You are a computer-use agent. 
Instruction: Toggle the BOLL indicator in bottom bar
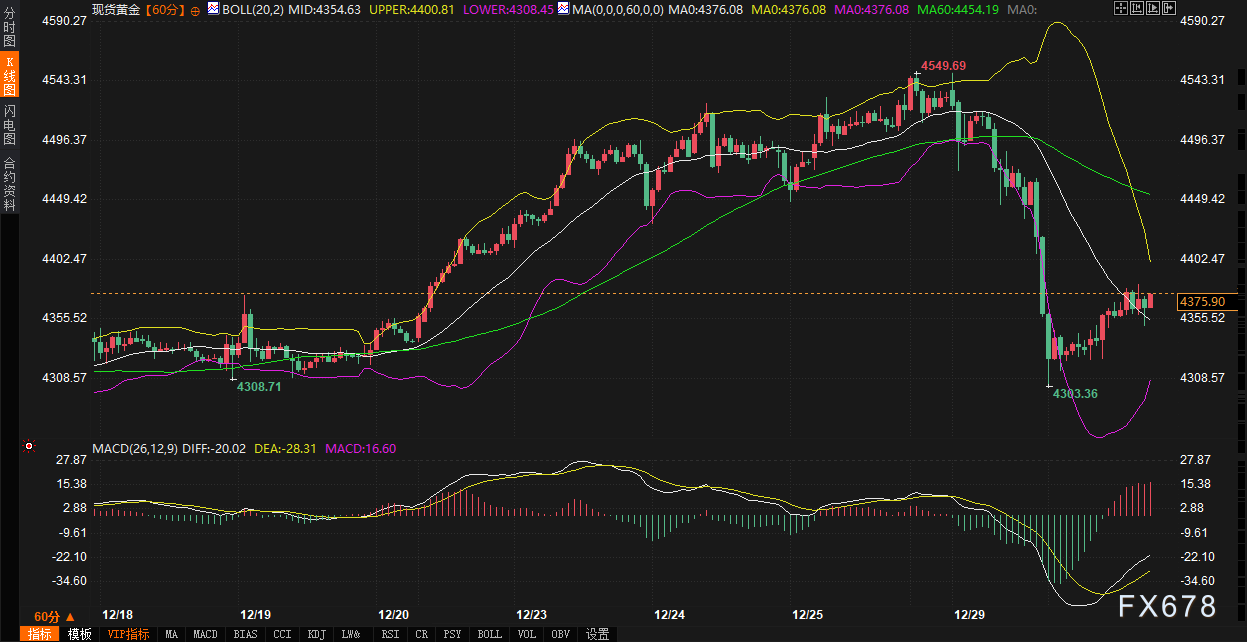pyautogui.click(x=489, y=634)
